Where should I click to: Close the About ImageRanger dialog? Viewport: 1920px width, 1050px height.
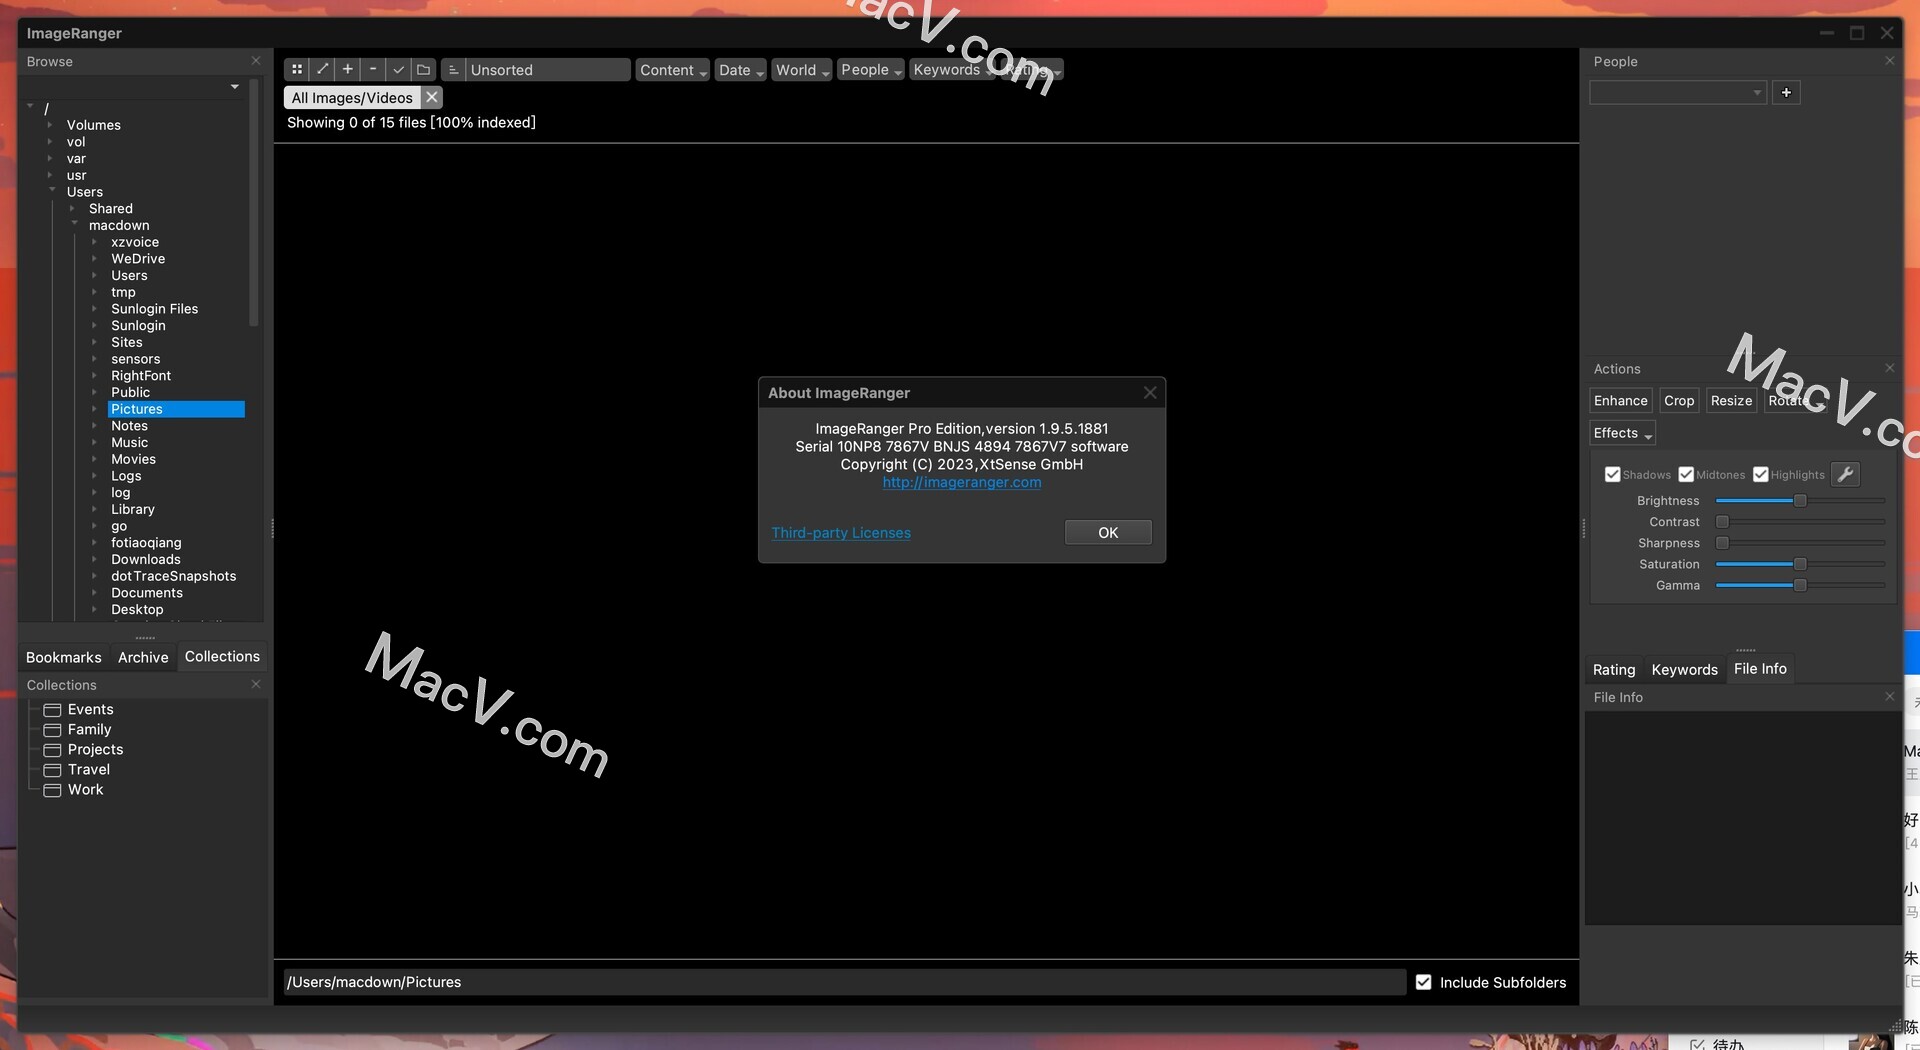click(x=1150, y=393)
